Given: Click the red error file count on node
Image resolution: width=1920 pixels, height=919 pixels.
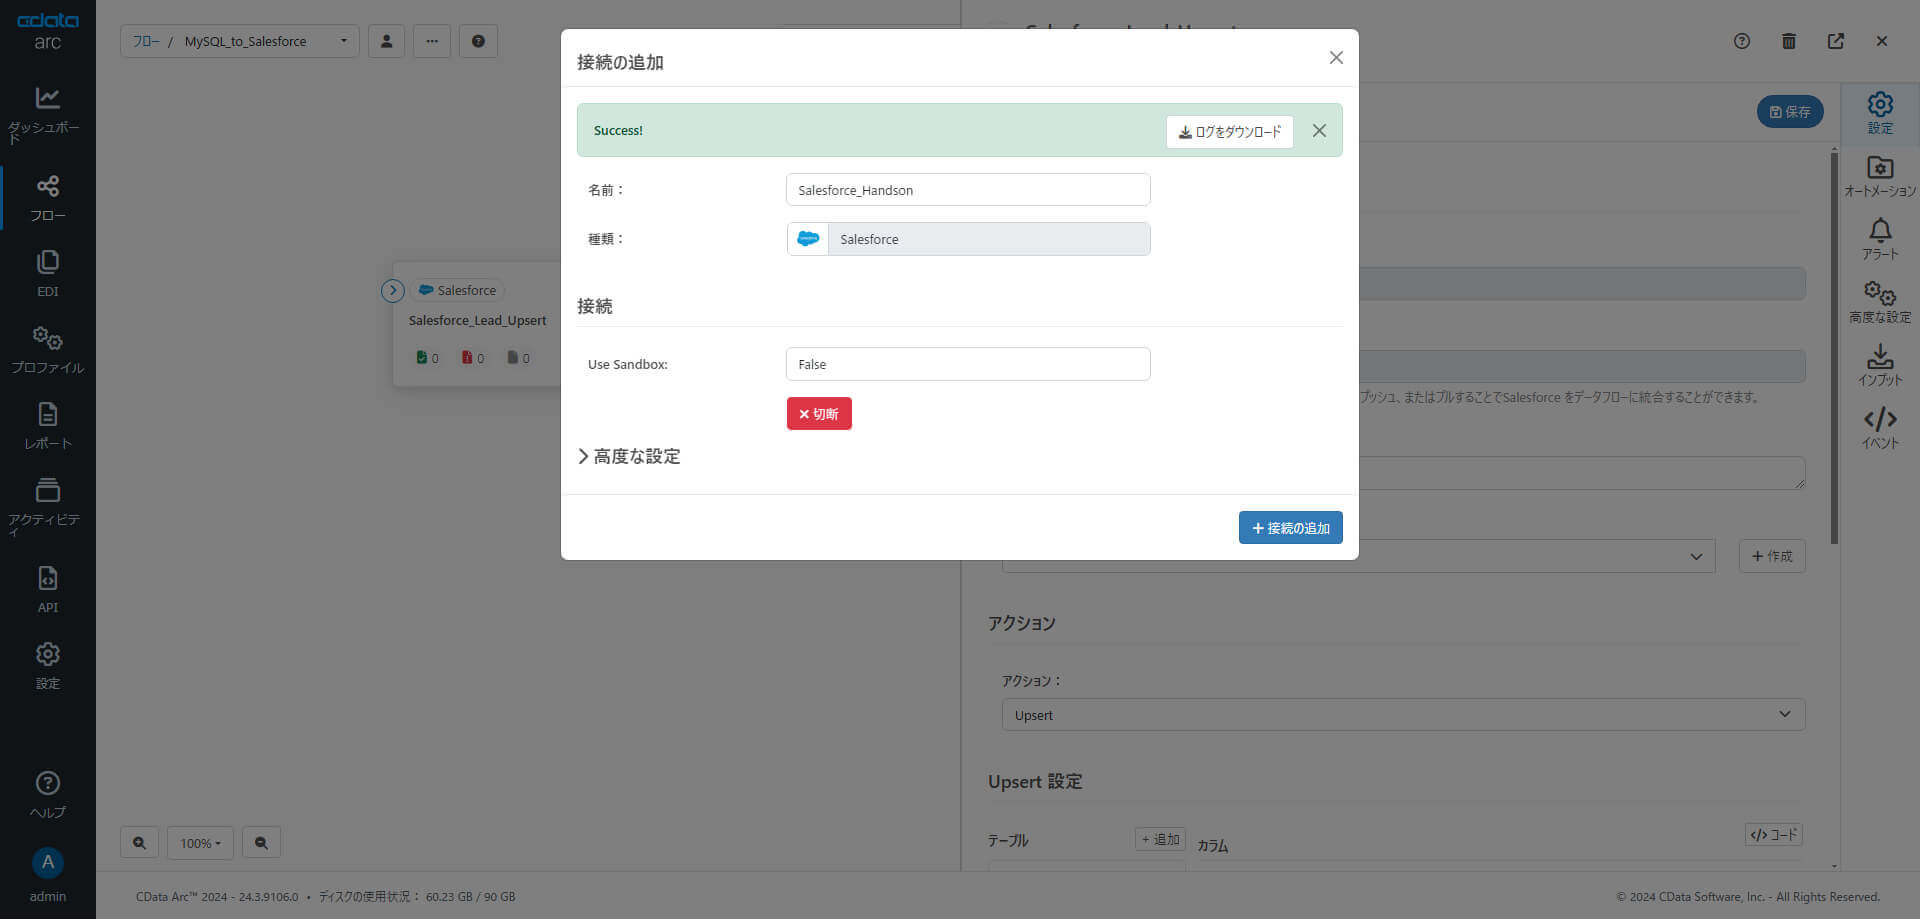Looking at the screenshot, I should pyautogui.click(x=473, y=358).
